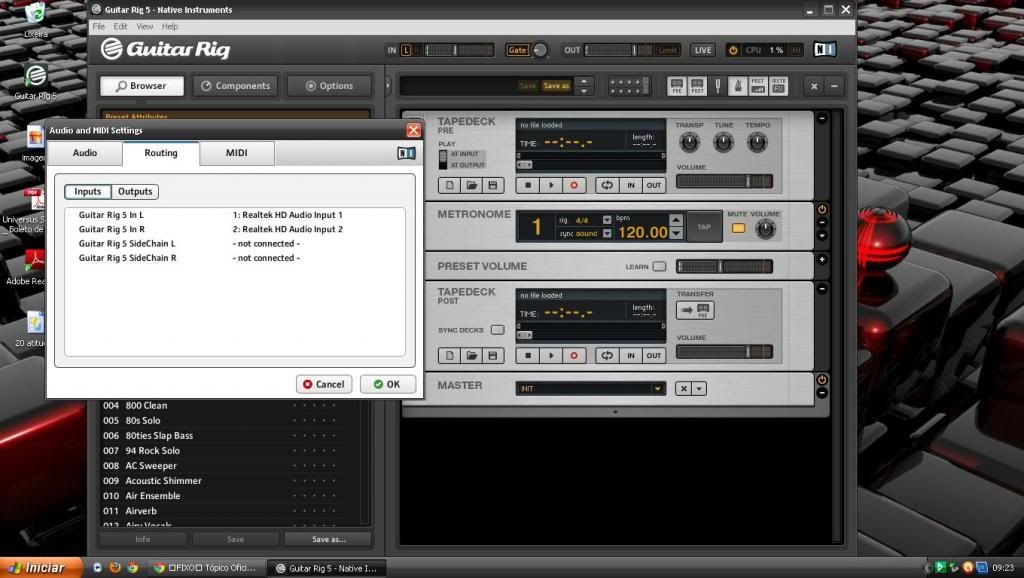Save recording icon in Tapedeck Post
The image size is (1024, 578).
pos(492,356)
